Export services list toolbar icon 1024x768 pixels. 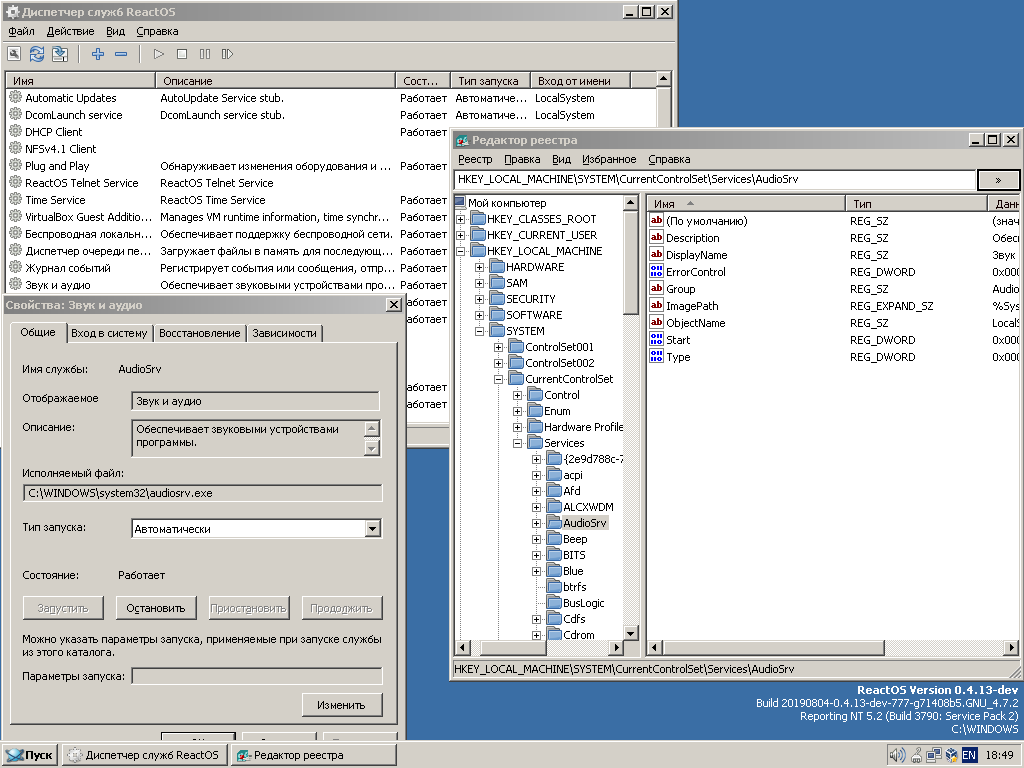pos(59,54)
